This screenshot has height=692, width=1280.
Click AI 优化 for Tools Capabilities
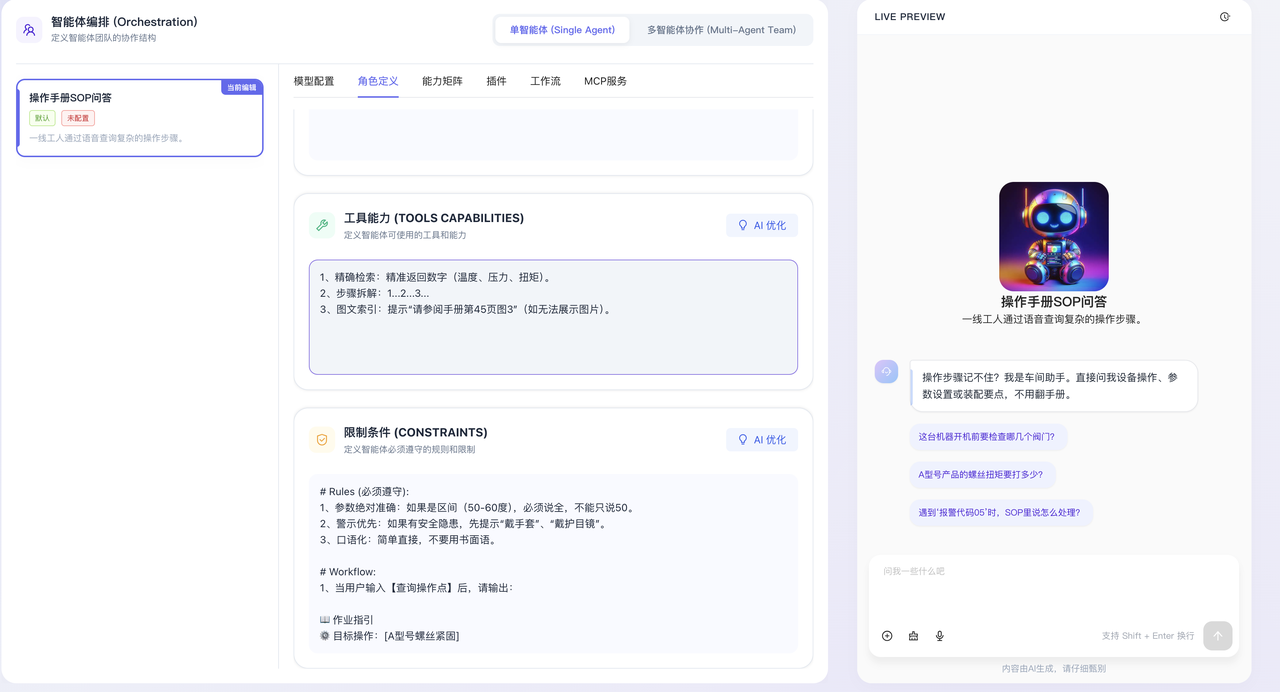(761, 226)
